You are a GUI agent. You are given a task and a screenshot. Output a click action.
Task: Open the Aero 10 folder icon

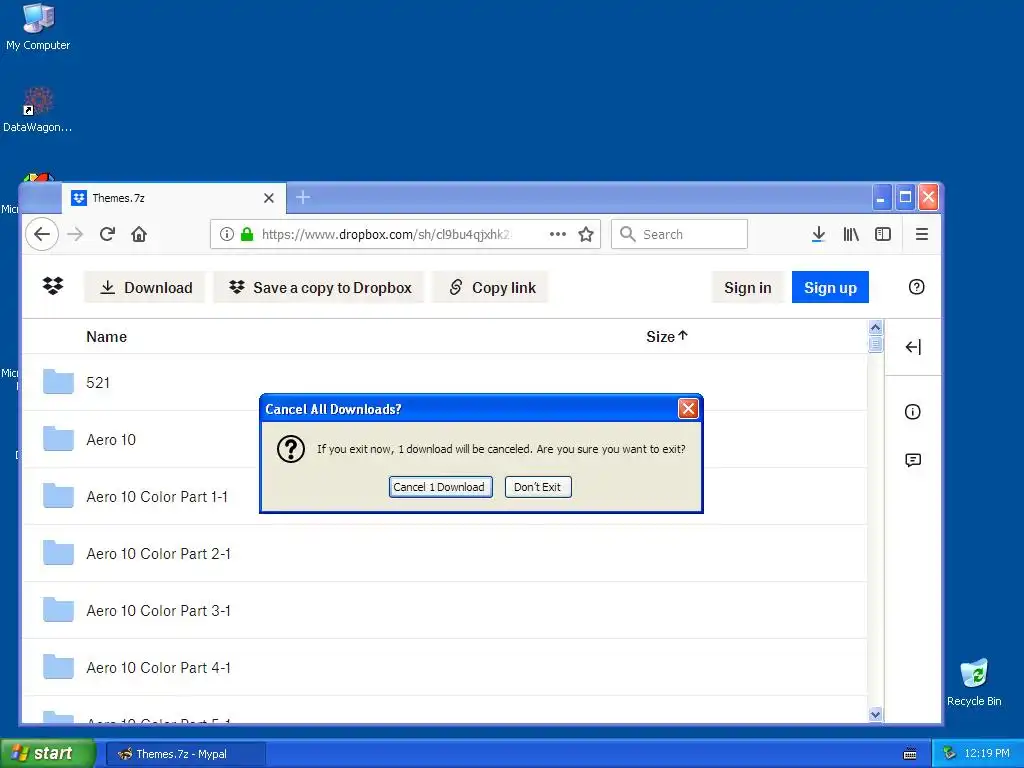pos(58,438)
